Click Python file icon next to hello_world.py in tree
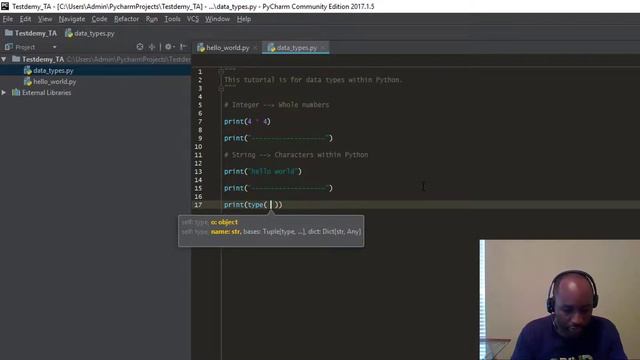Screen dimensions: 640x360 (27, 82)
